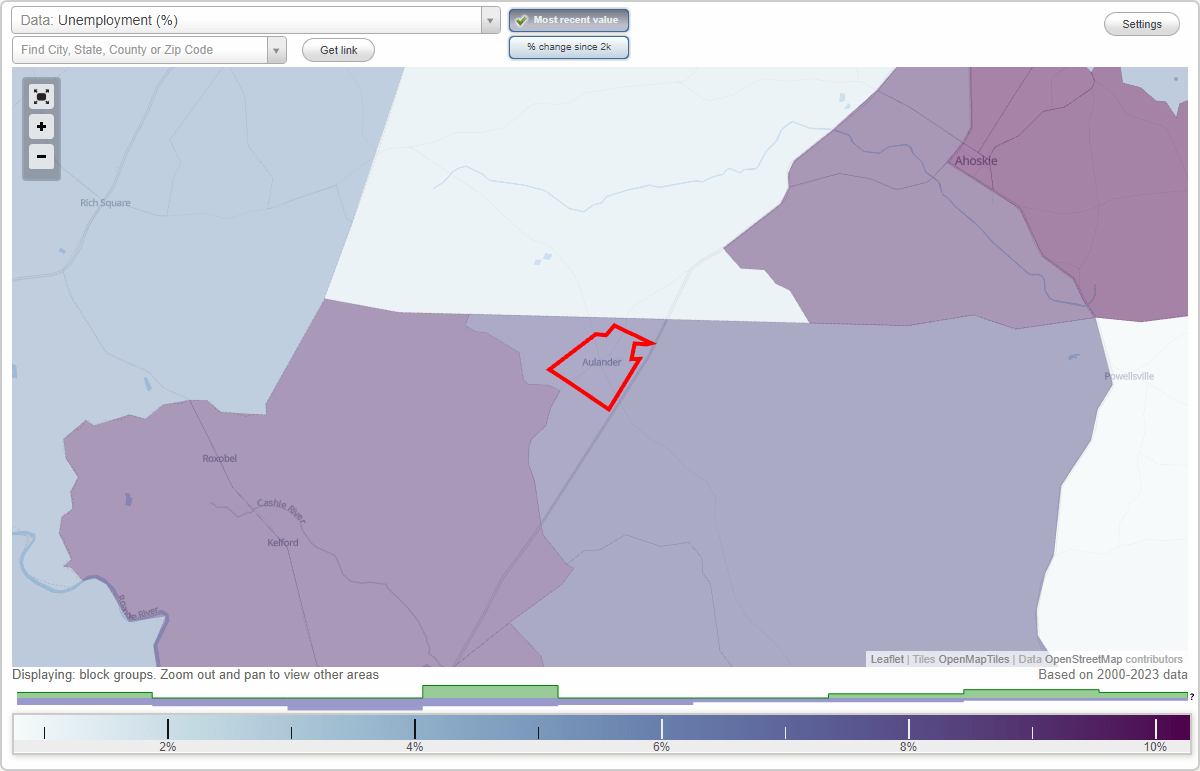Click the zoom out icon on the map
Screen dimensions: 1200x771
[x=41, y=157]
